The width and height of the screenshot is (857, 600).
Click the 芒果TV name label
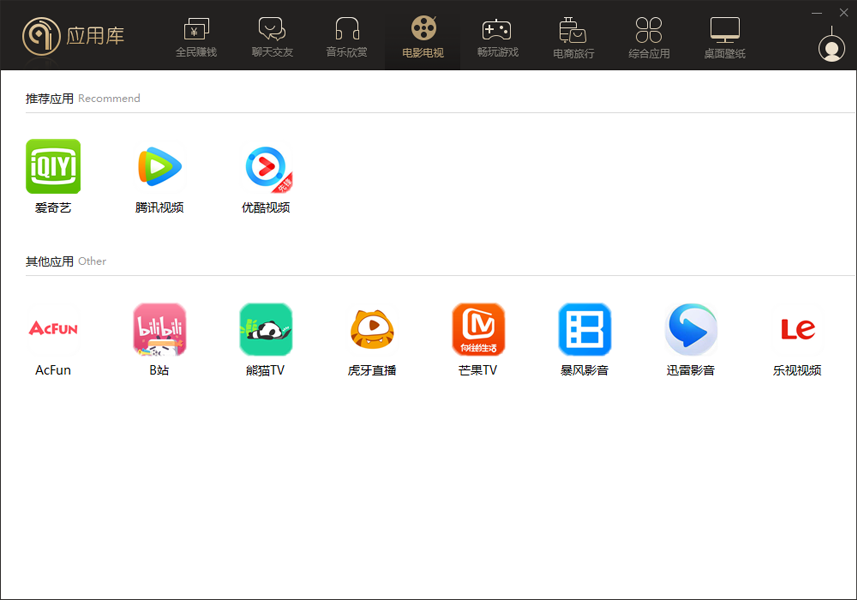[478, 370]
